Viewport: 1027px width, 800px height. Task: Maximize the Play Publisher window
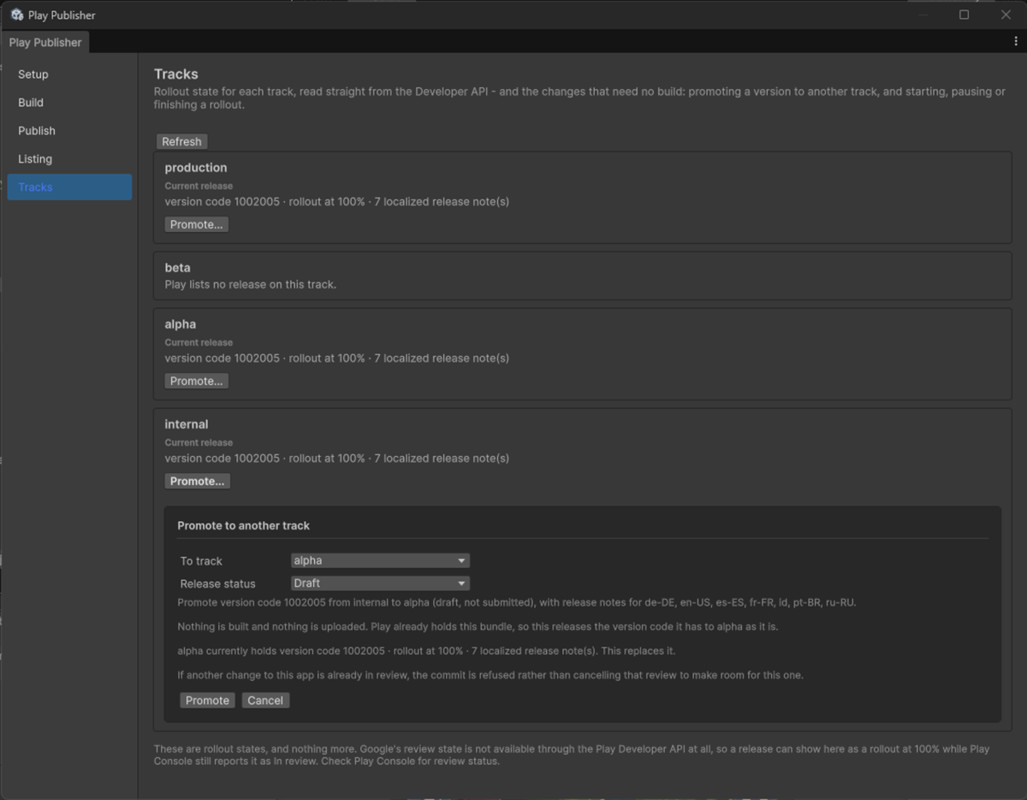(963, 14)
